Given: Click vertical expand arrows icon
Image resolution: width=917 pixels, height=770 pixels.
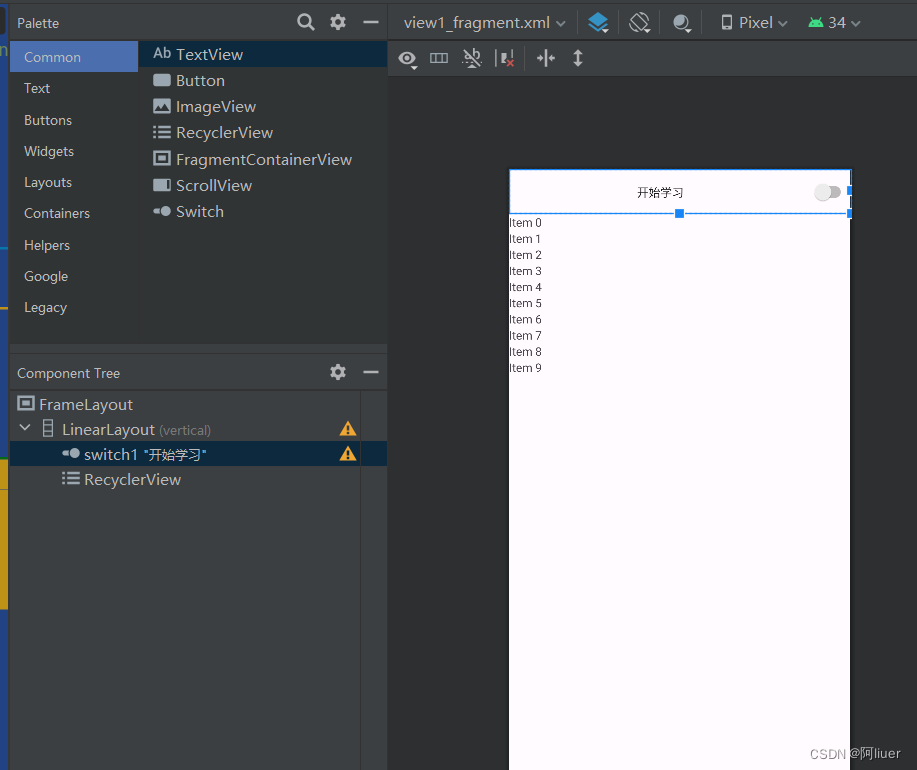Looking at the screenshot, I should click(x=578, y=58).
